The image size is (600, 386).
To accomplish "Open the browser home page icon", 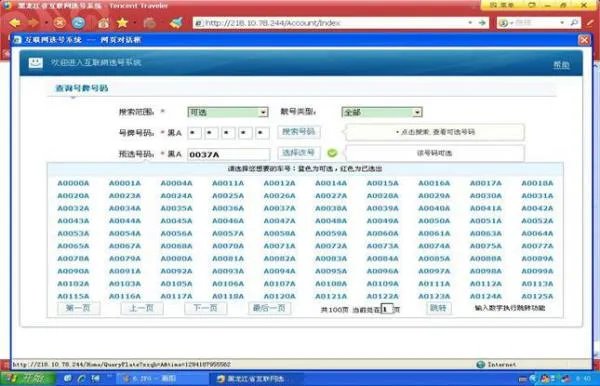I will pyautogui.click(x=103, y=23).
